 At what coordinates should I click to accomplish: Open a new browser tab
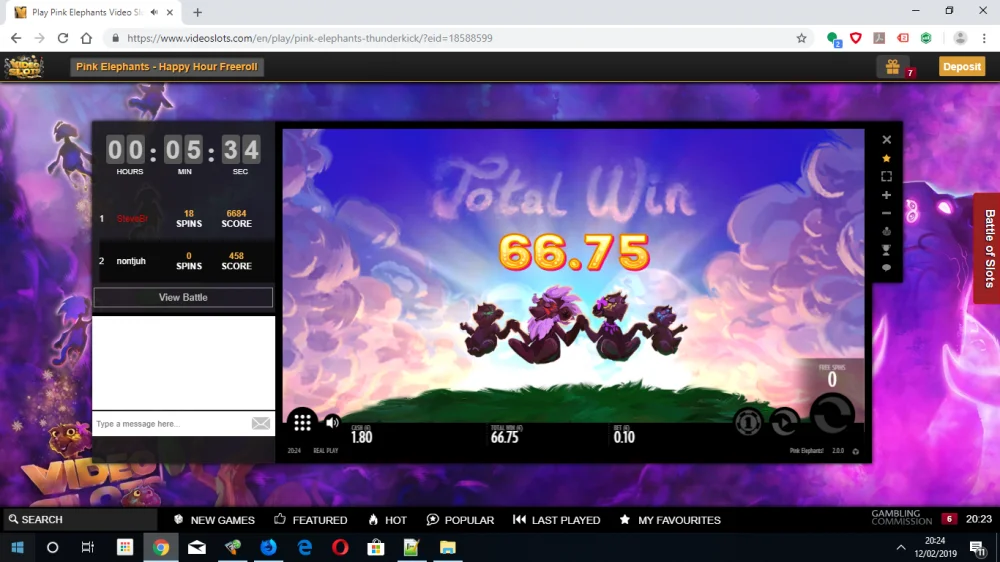tap(198, 12)
